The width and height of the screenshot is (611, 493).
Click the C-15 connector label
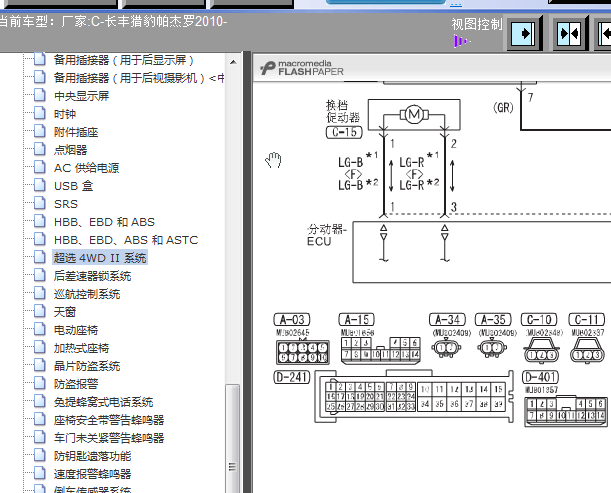click(344, 132)
